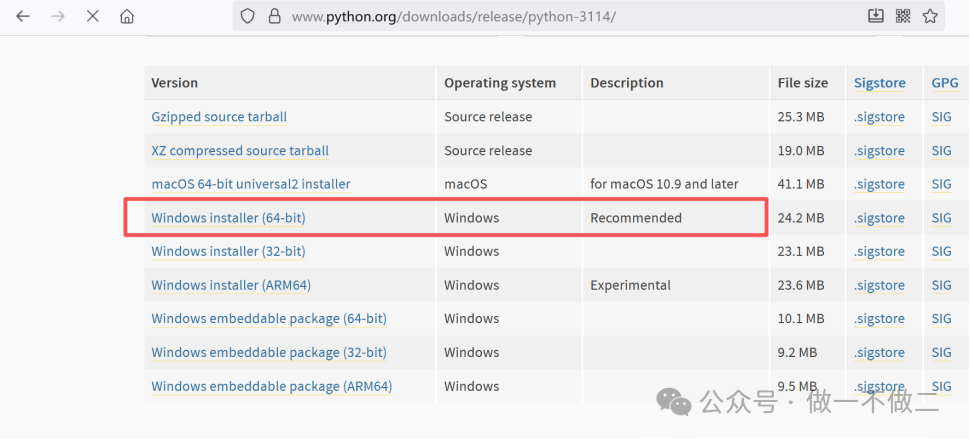Viewport: 970px width, 440px height.
Task: Download Windows embeddable package (ARM64)
Action: pos(272,386)
